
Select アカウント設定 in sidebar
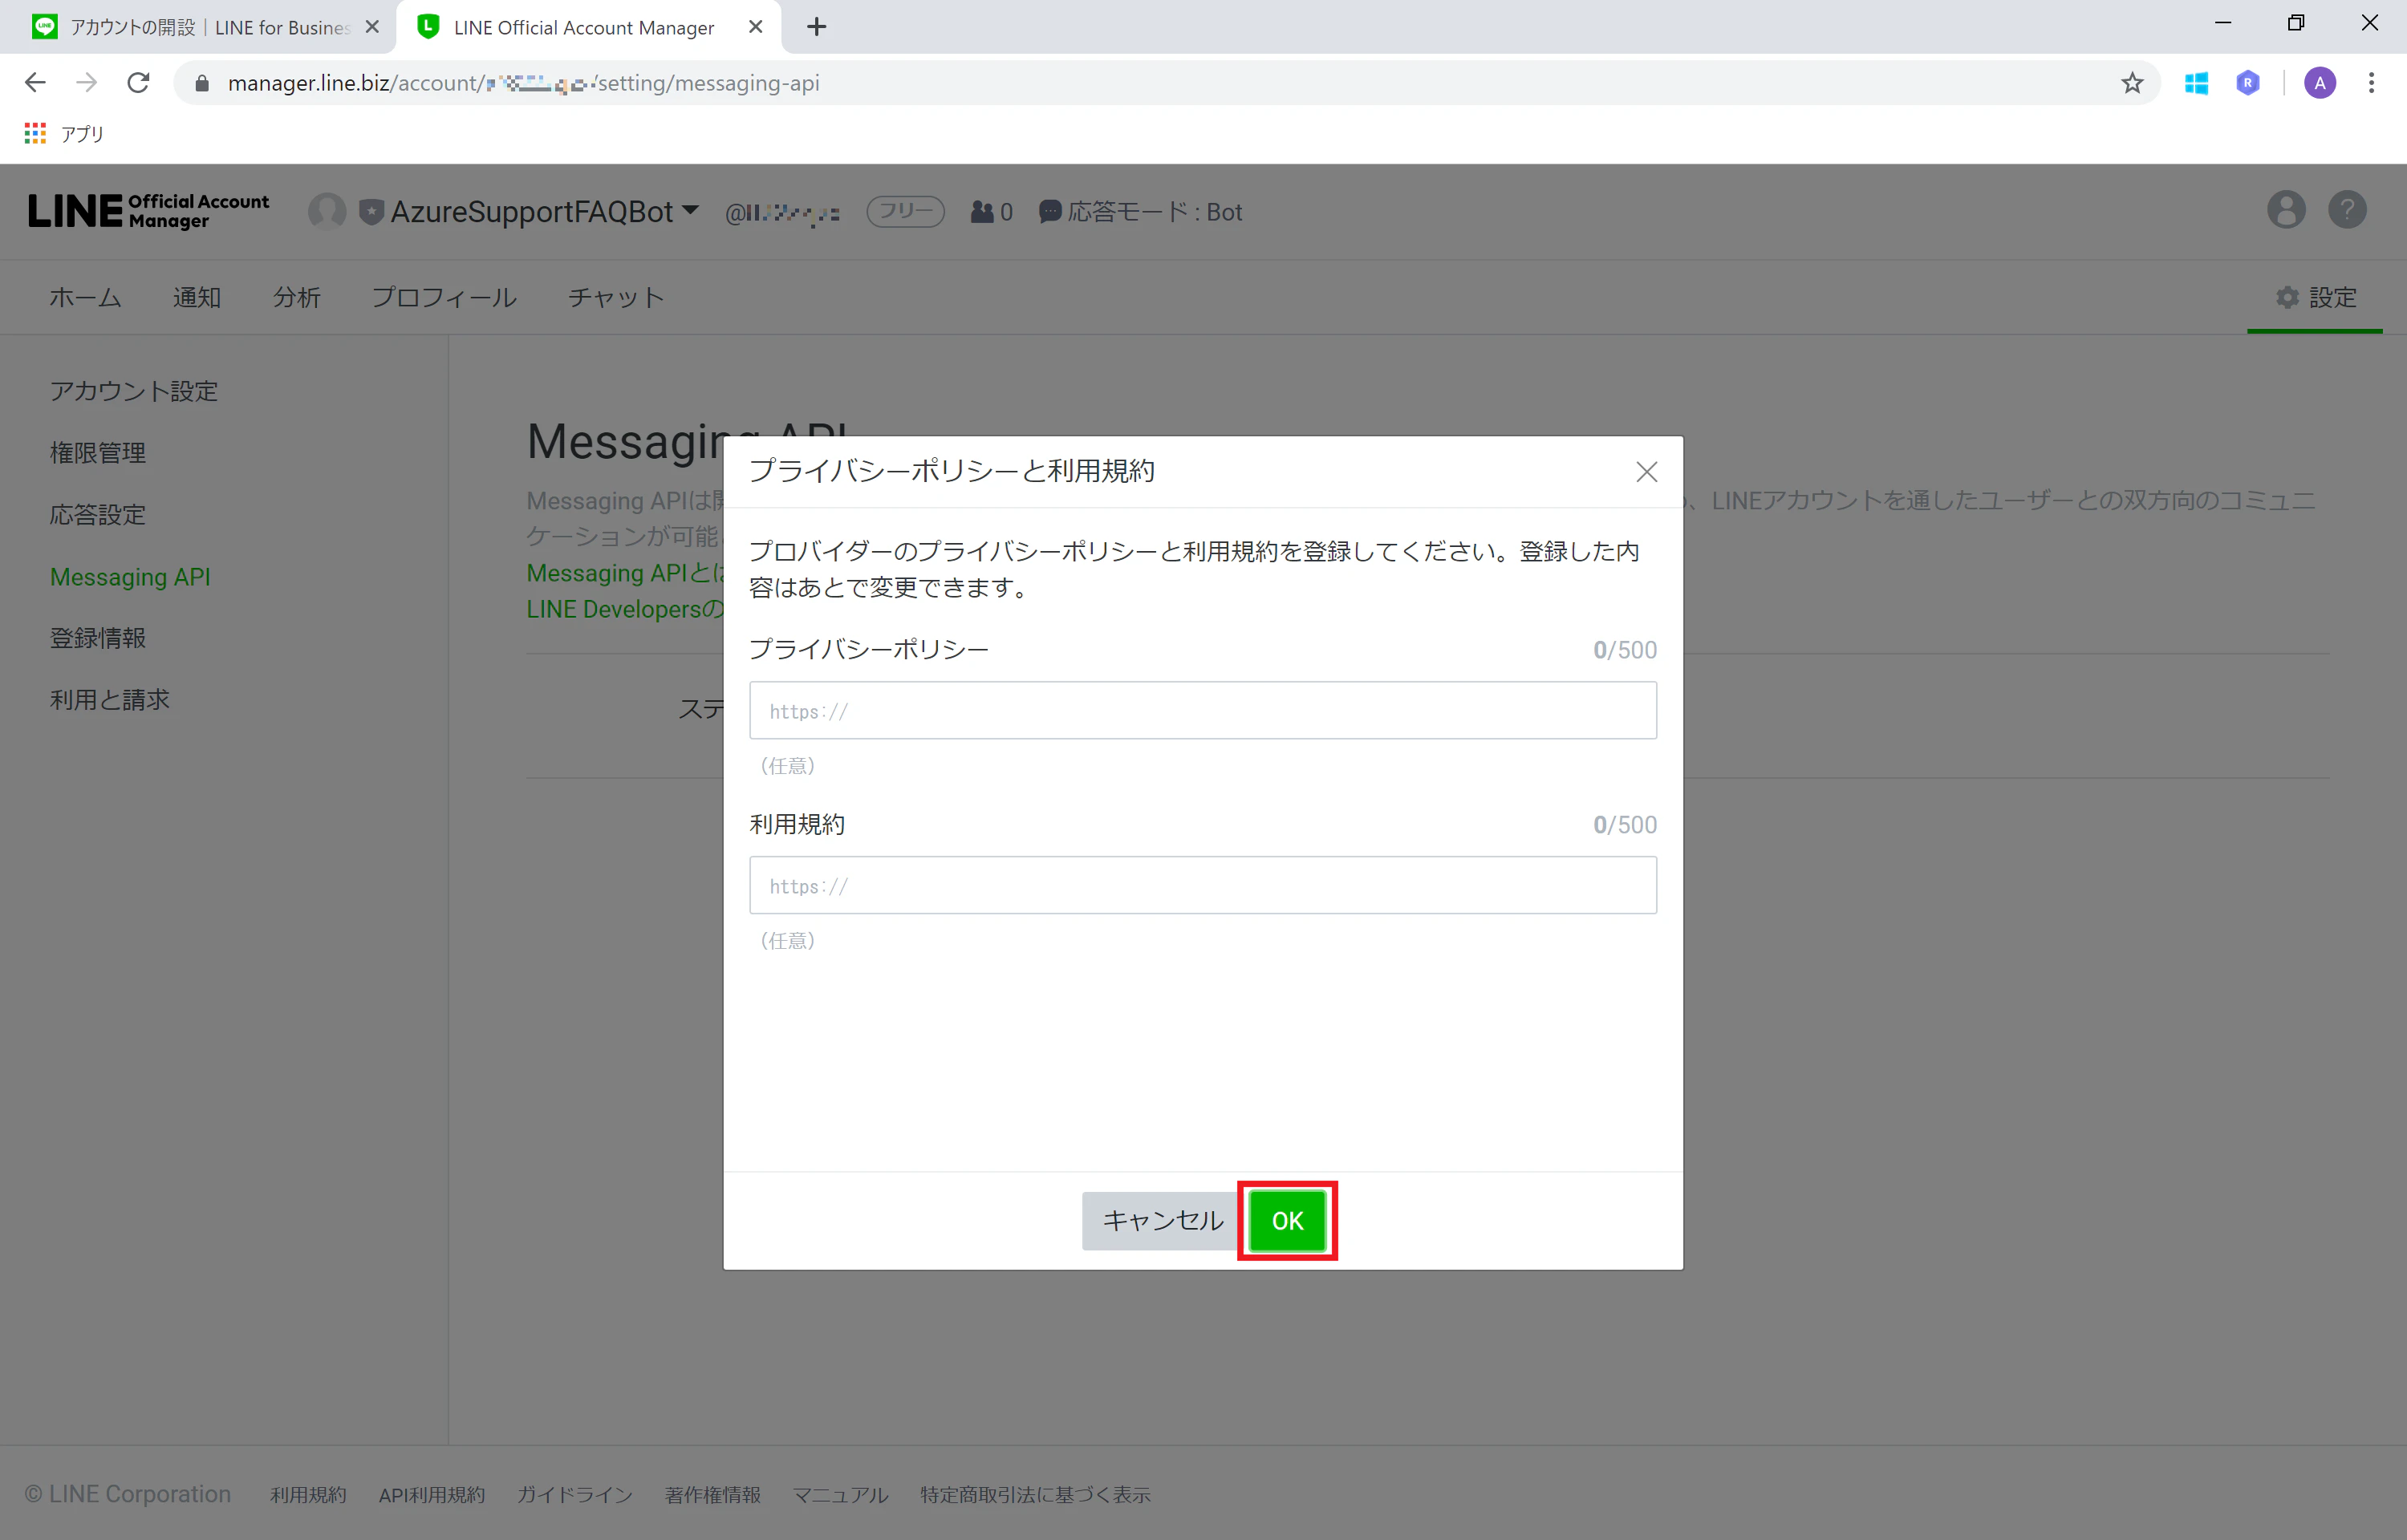coord(134,391)
